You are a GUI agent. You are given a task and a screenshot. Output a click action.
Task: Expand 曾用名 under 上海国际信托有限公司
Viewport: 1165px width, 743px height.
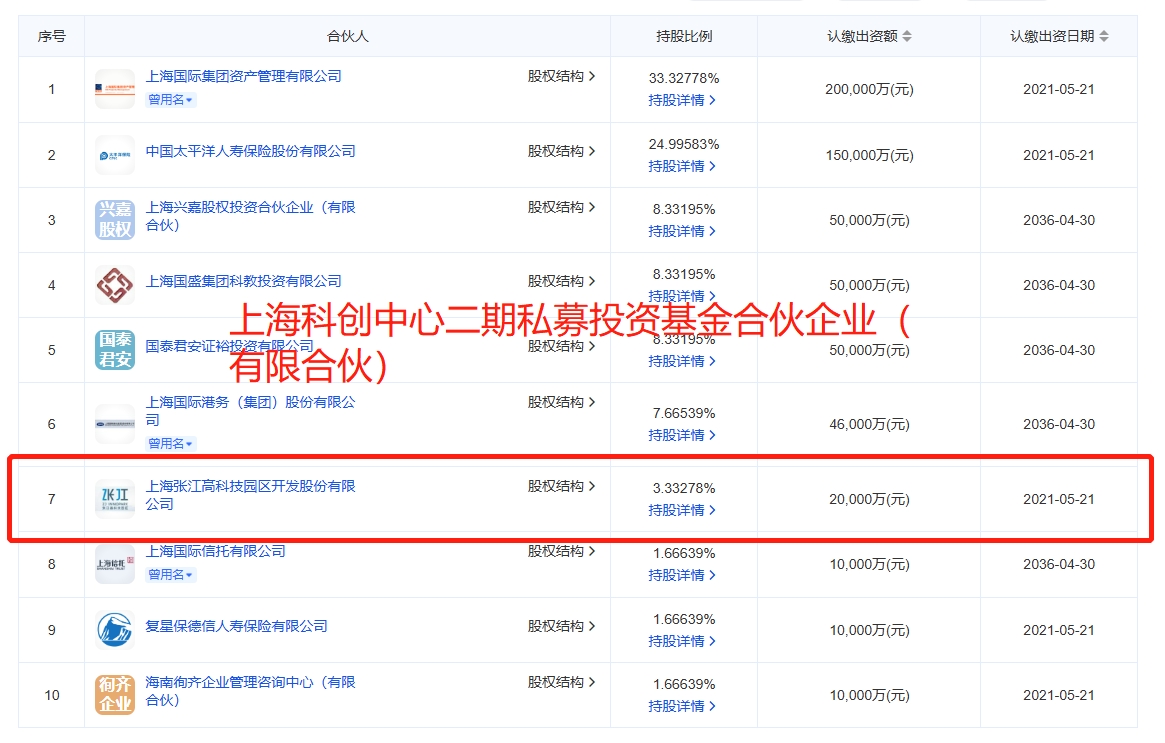[171, 574]
